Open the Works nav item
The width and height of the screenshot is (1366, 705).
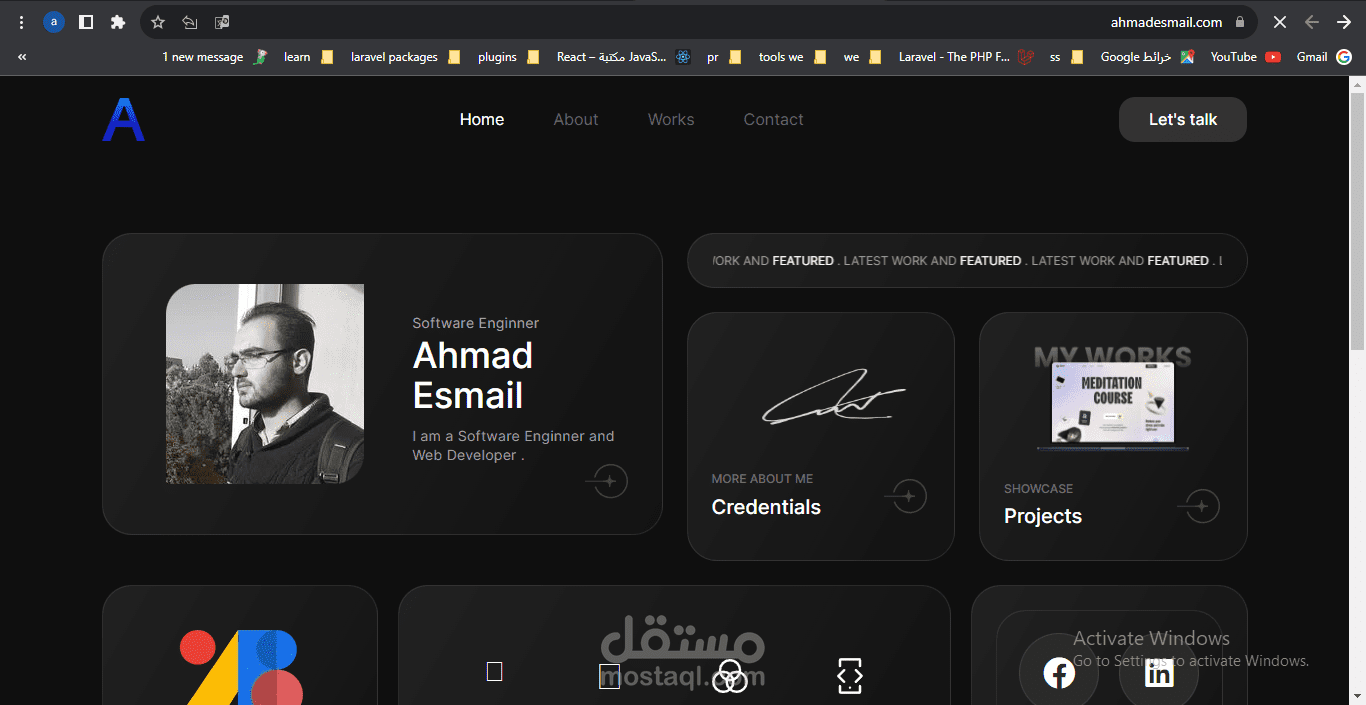pos(671,119)
